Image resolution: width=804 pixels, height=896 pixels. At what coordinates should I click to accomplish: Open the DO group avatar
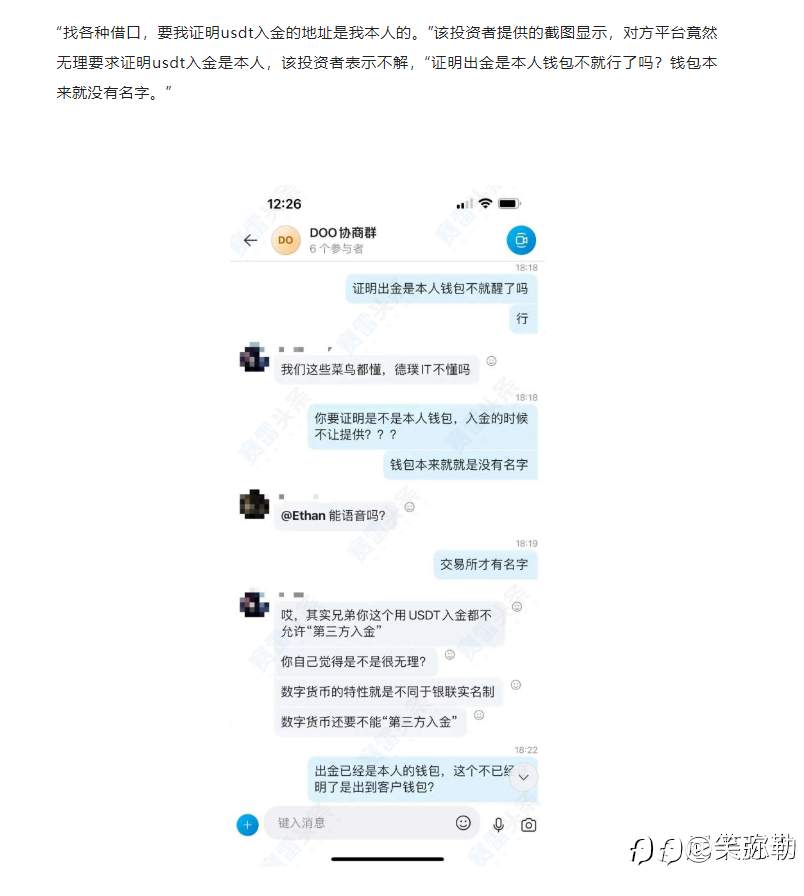click(285, 241)
